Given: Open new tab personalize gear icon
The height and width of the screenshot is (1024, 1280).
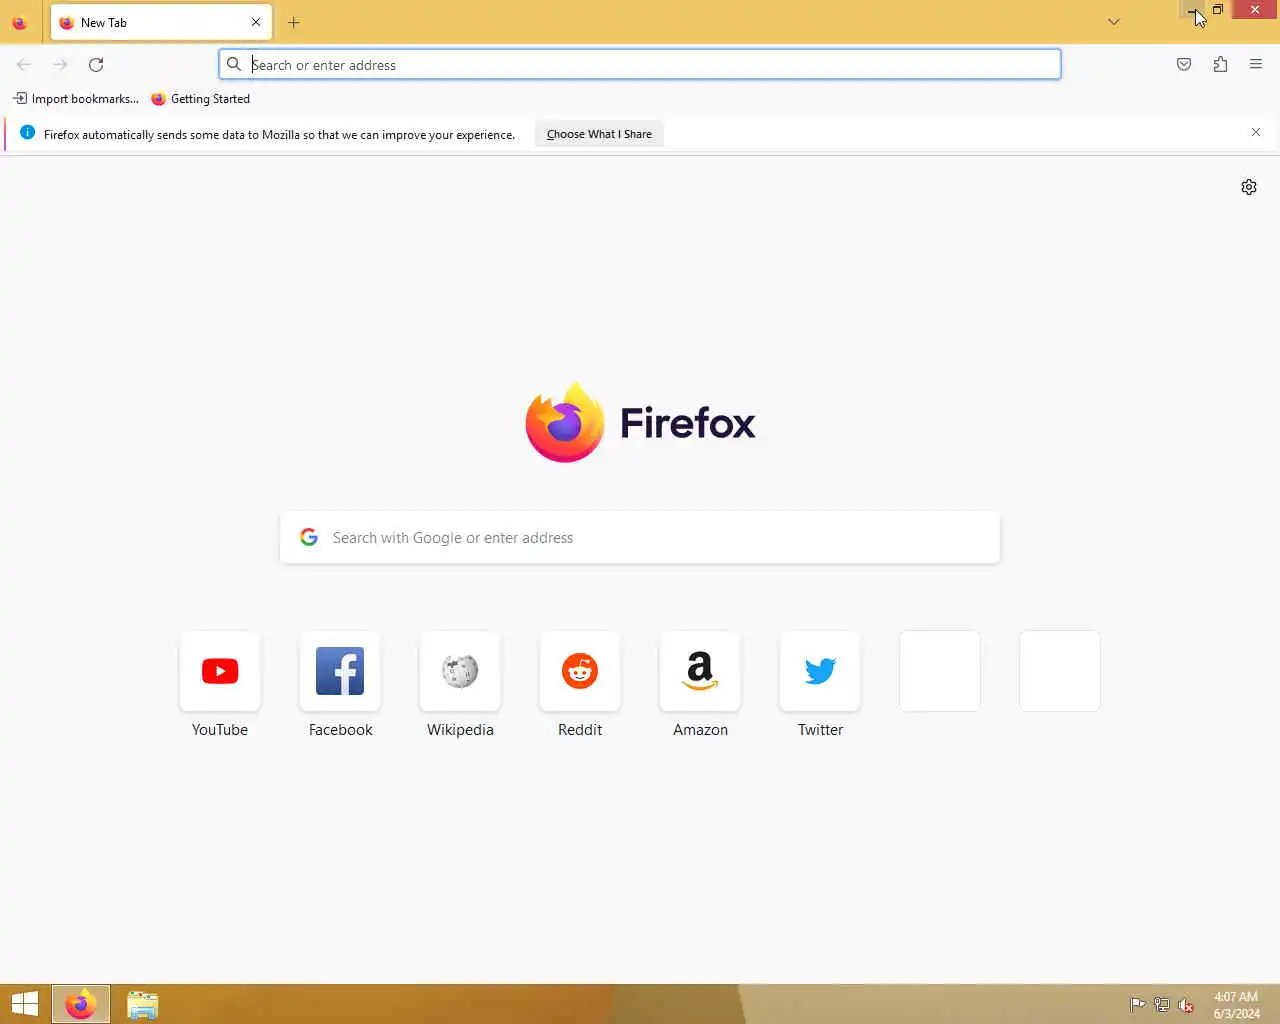Looking at the screenshot, I should [x=1249, y=187].
